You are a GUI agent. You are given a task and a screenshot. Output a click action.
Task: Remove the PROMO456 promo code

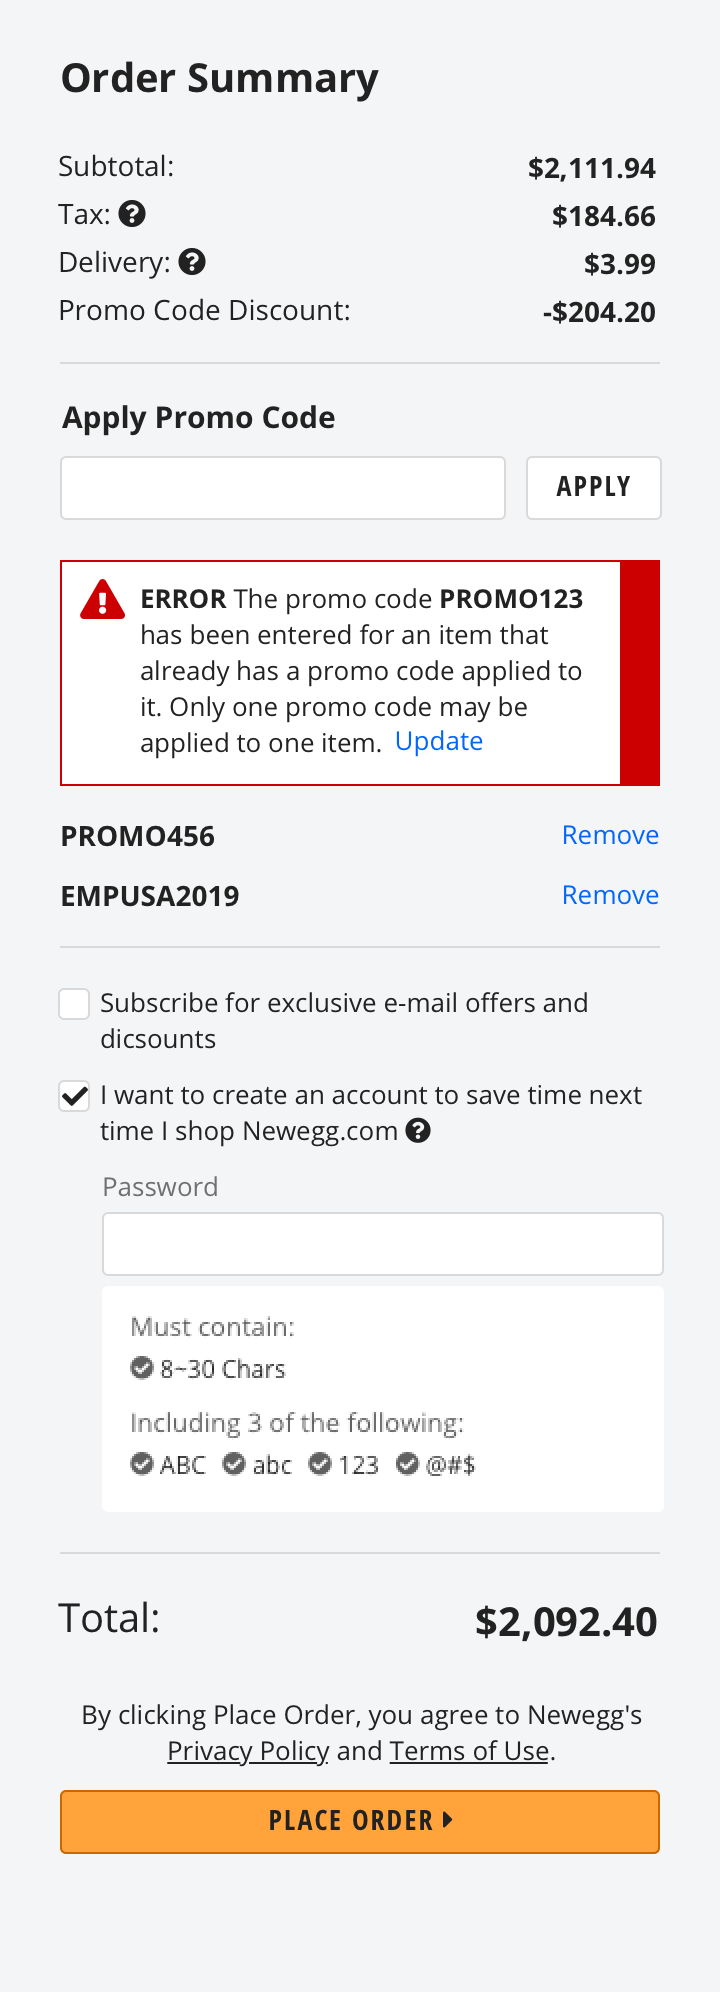[x=610, y=835]
